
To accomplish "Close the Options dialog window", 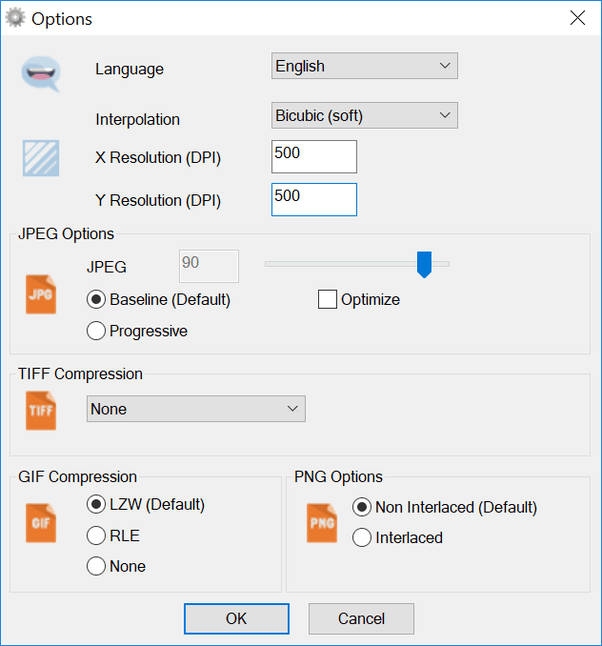I will click(x=578, y=18).
